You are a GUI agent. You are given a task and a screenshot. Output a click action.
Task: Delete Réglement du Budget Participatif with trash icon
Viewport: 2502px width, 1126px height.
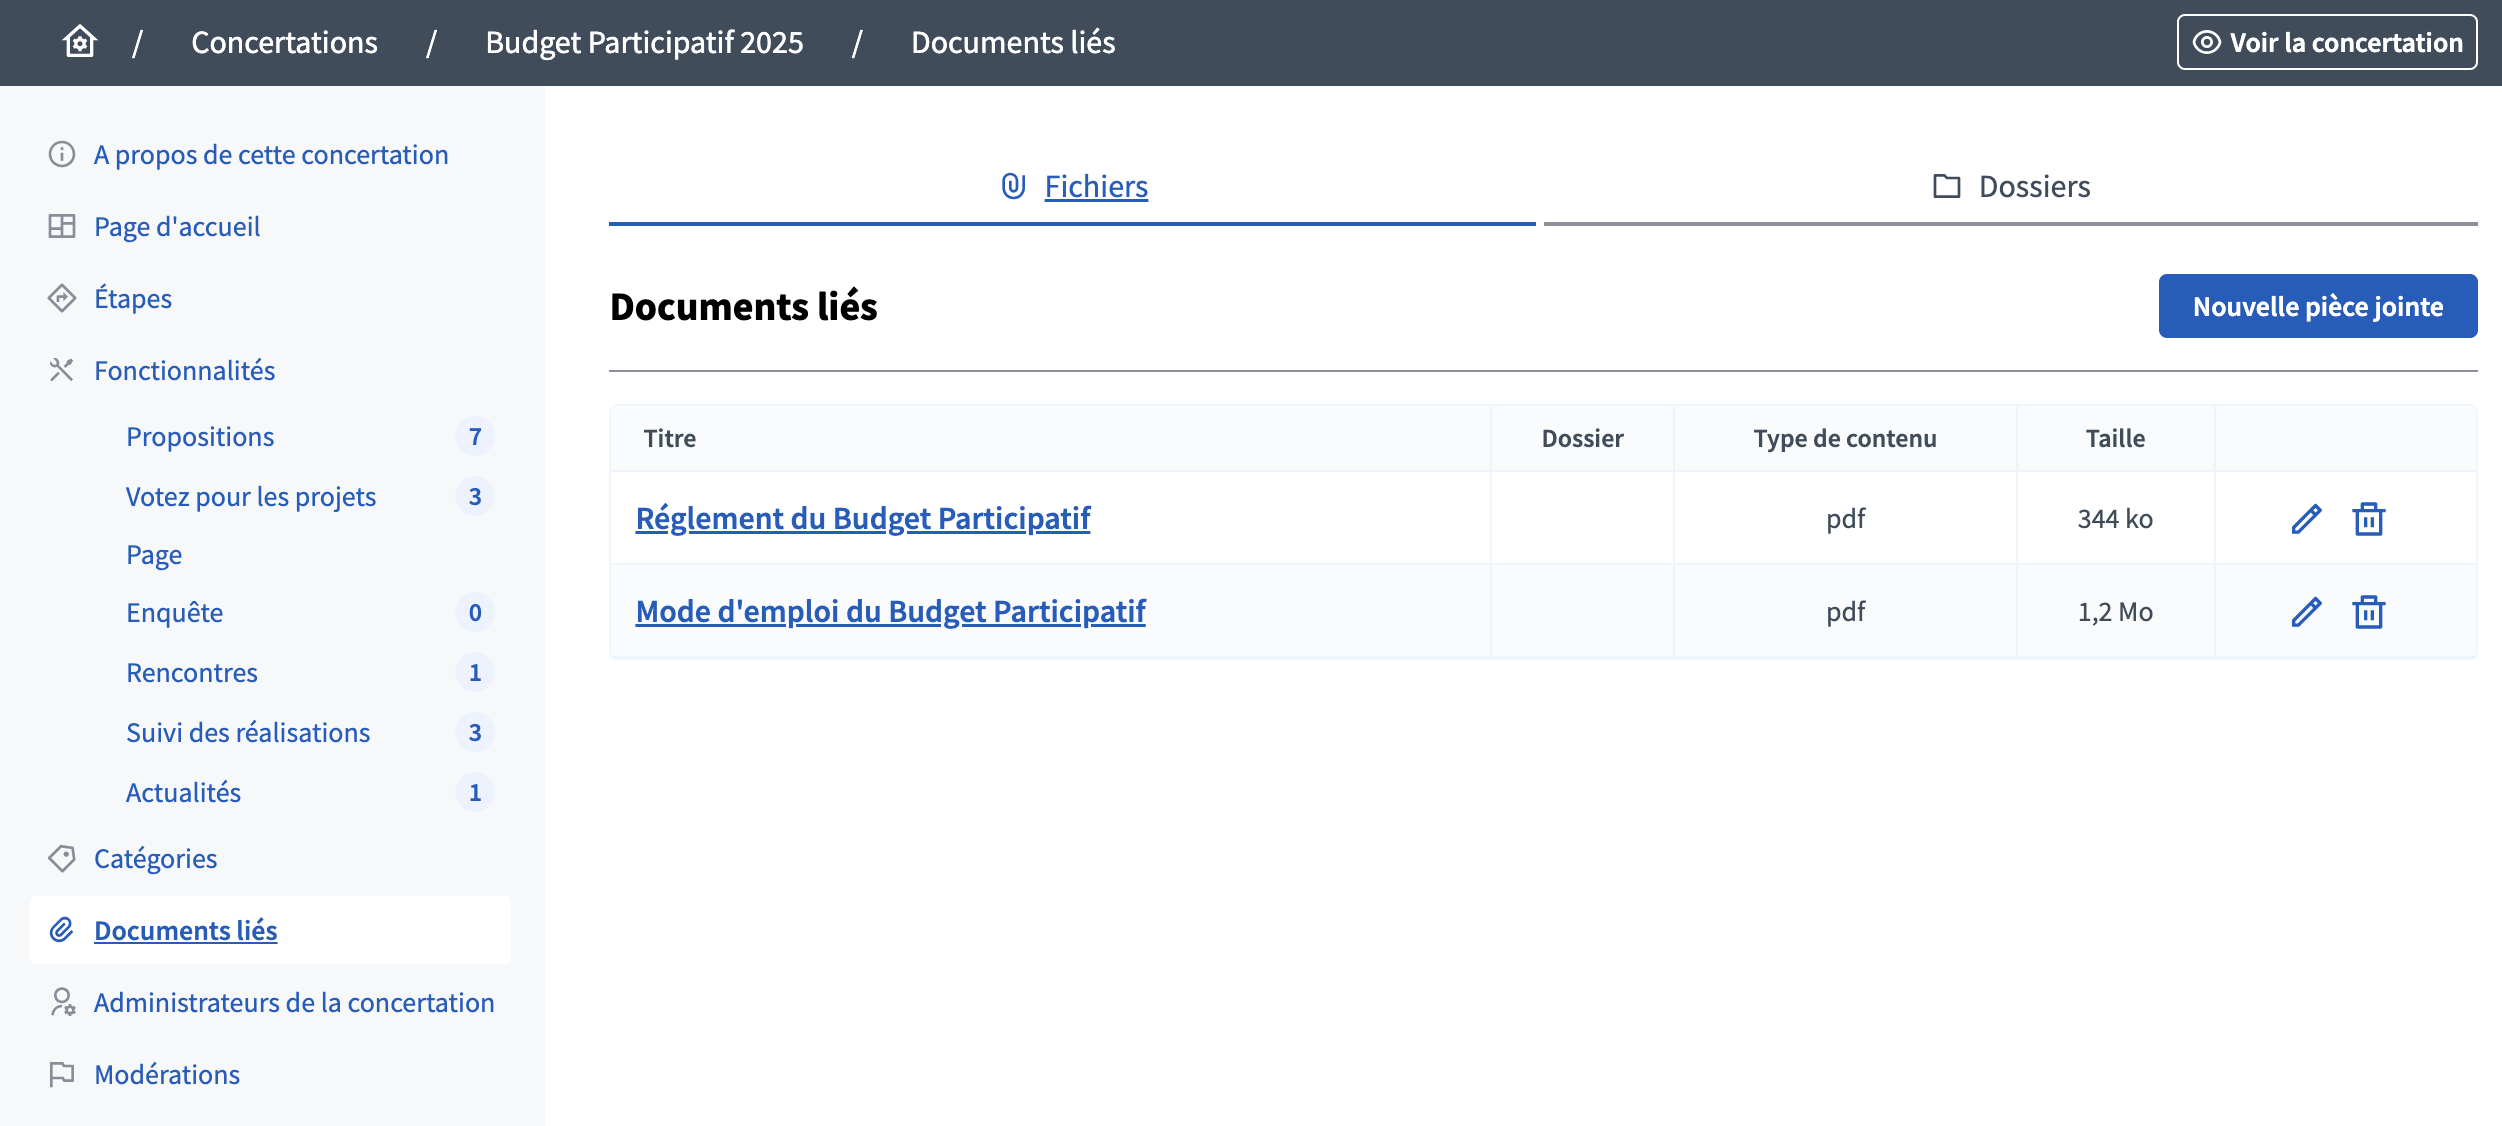pyautogui.click(x=2368, y=519)
